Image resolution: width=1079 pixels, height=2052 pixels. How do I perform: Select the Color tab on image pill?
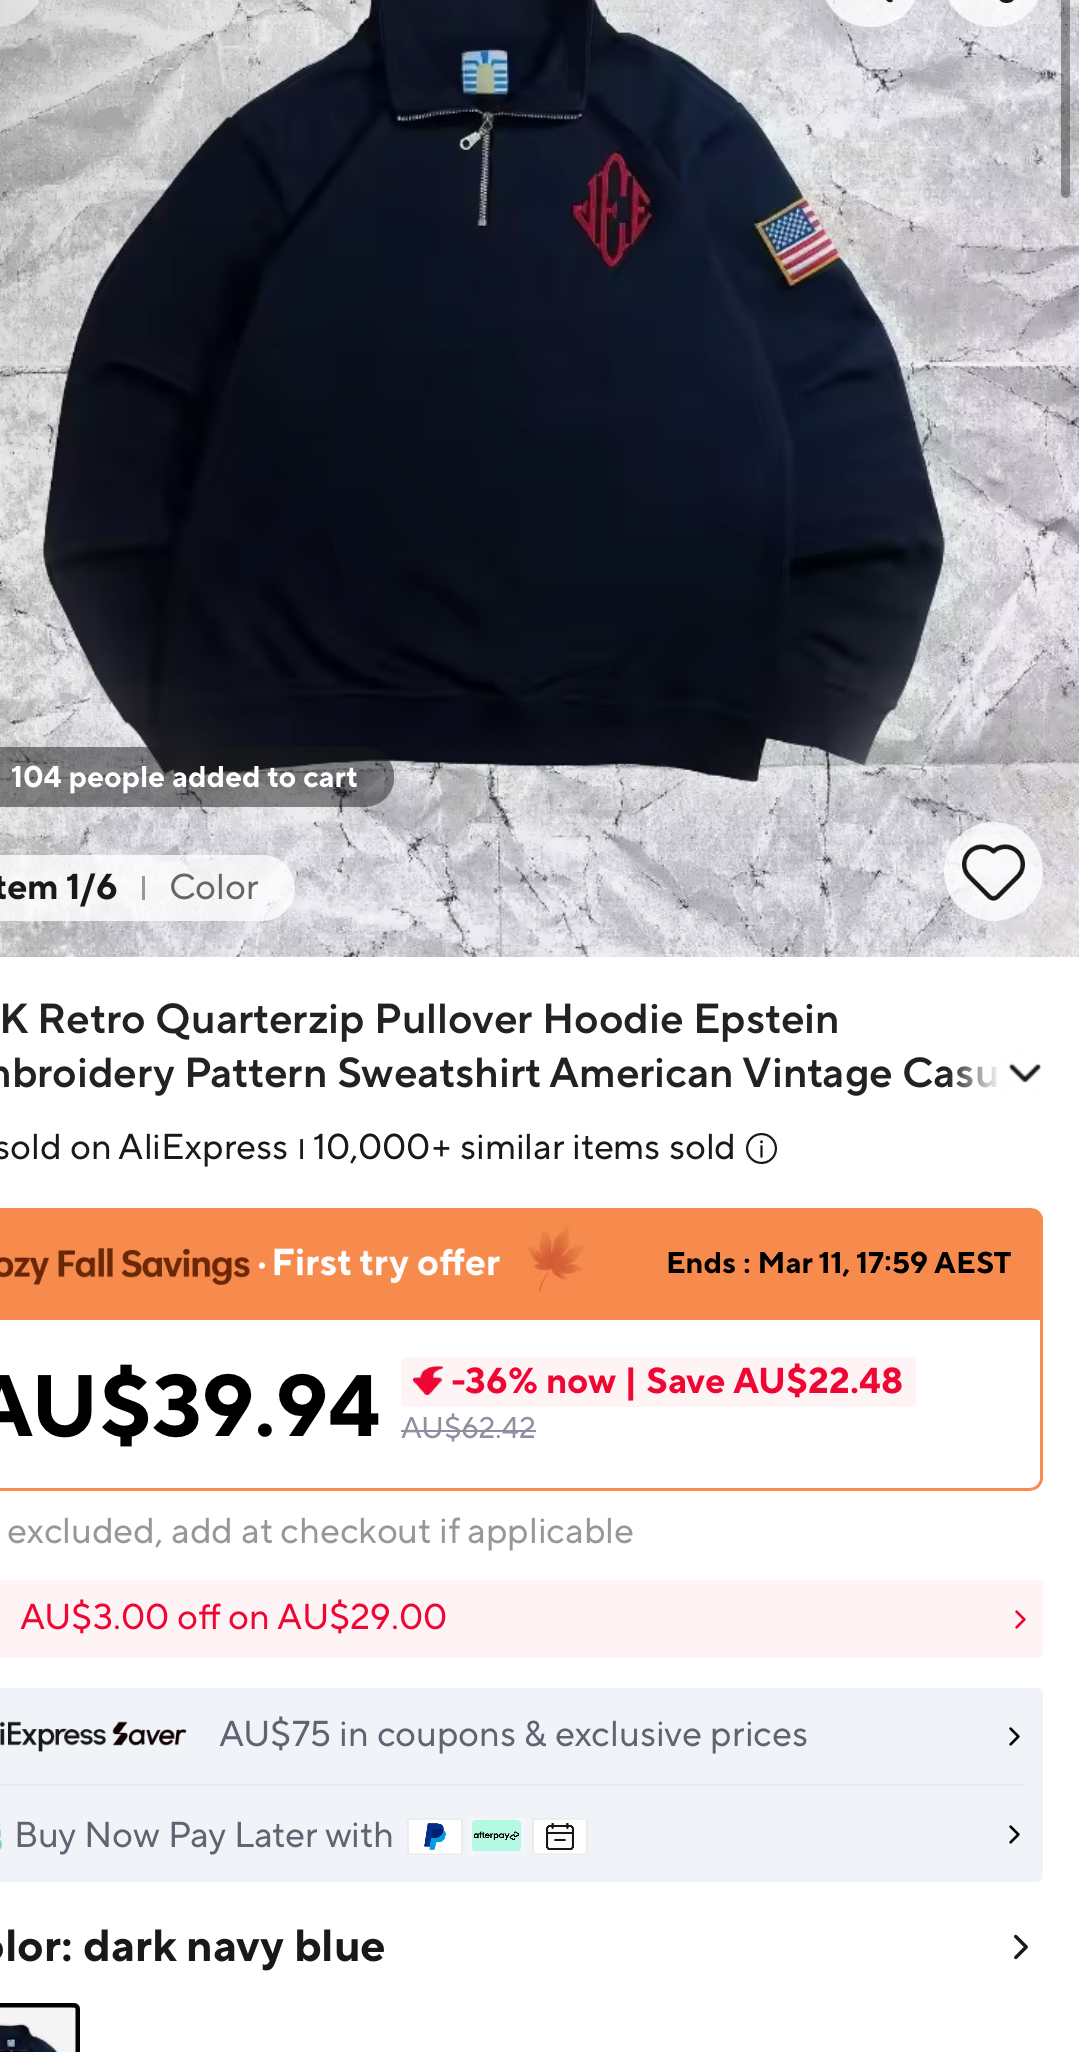[214, 887]
